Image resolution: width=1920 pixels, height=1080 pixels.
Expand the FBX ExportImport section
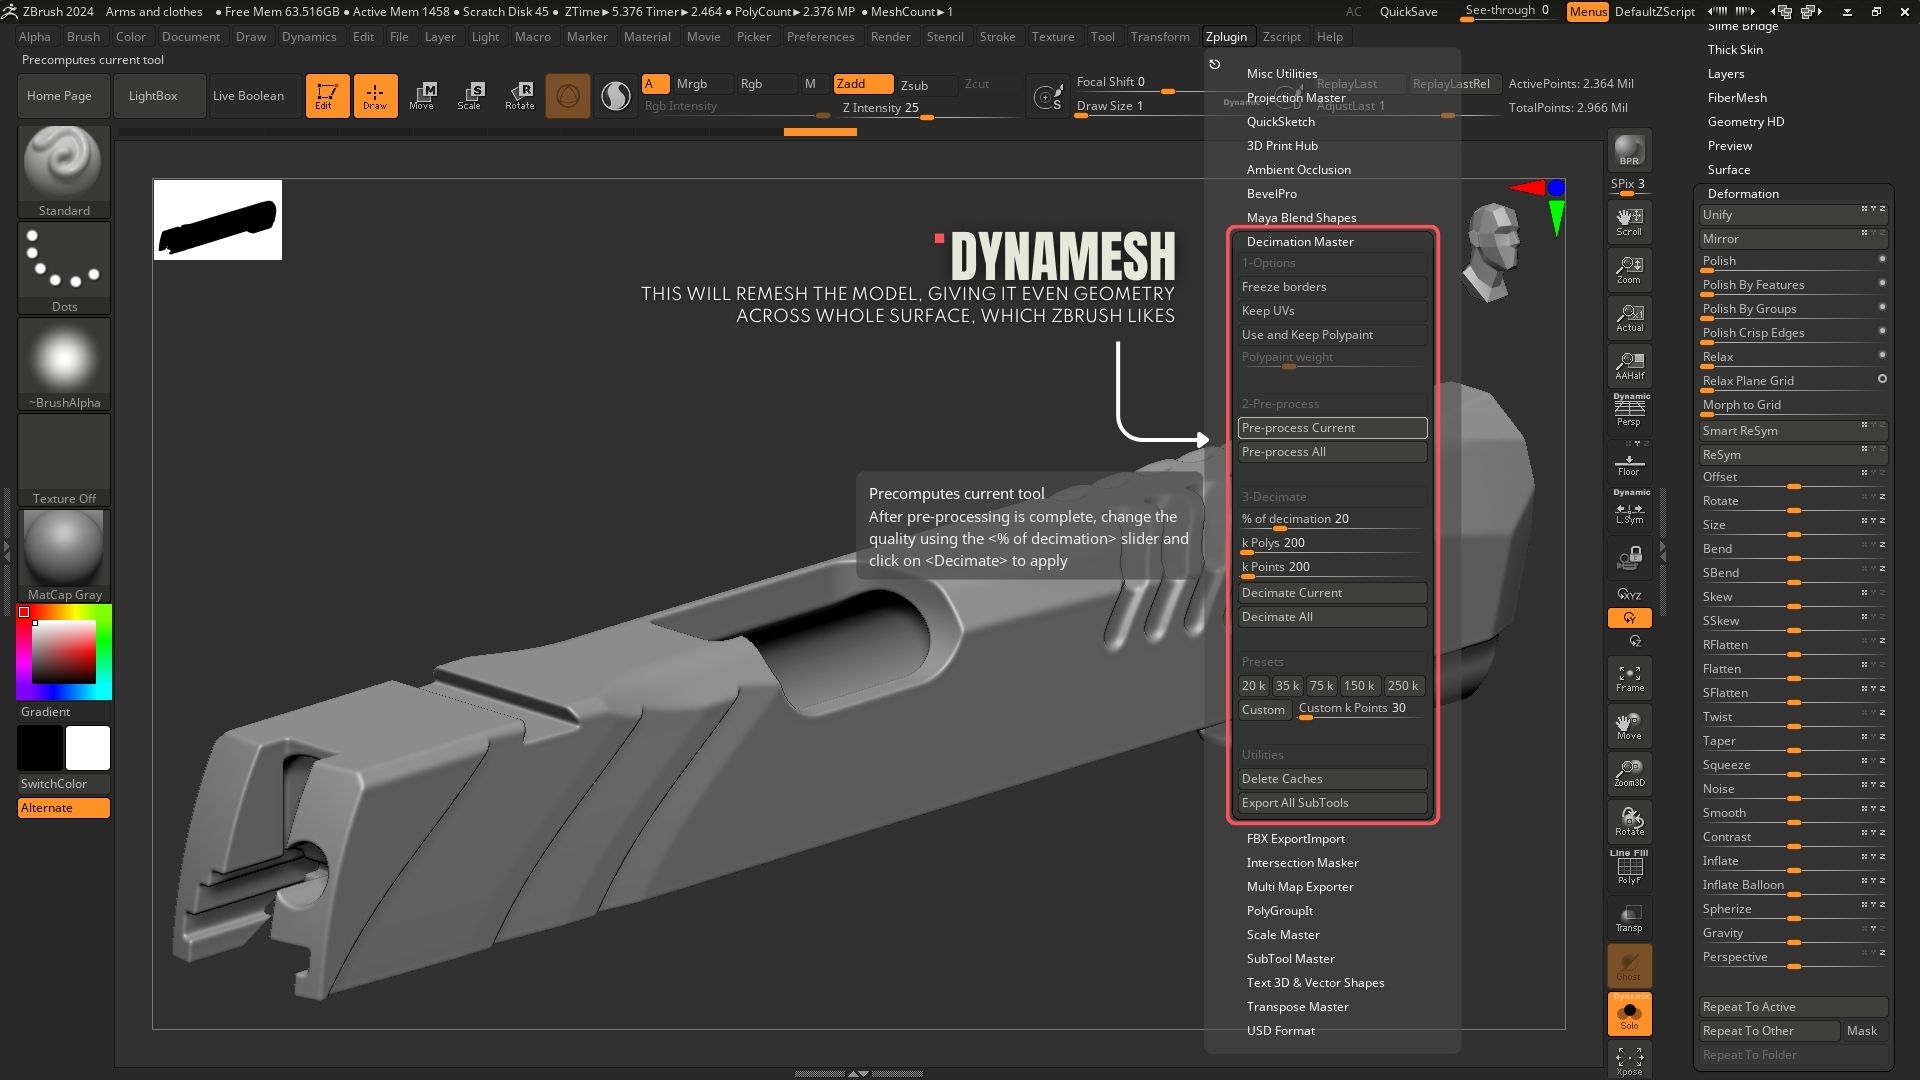[1295, 839]
